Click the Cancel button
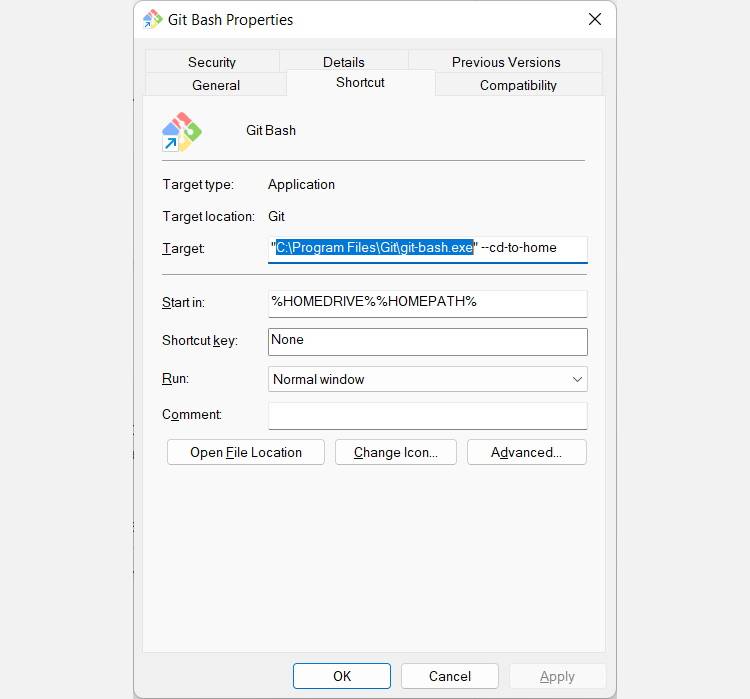Image resolution: width=750 pixels, height=699 pixels. (x=450, y=676)
